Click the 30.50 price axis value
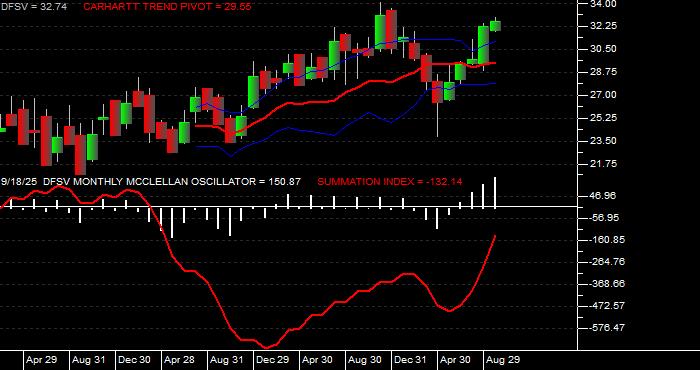The image size is (700, 370). point(603,49)
